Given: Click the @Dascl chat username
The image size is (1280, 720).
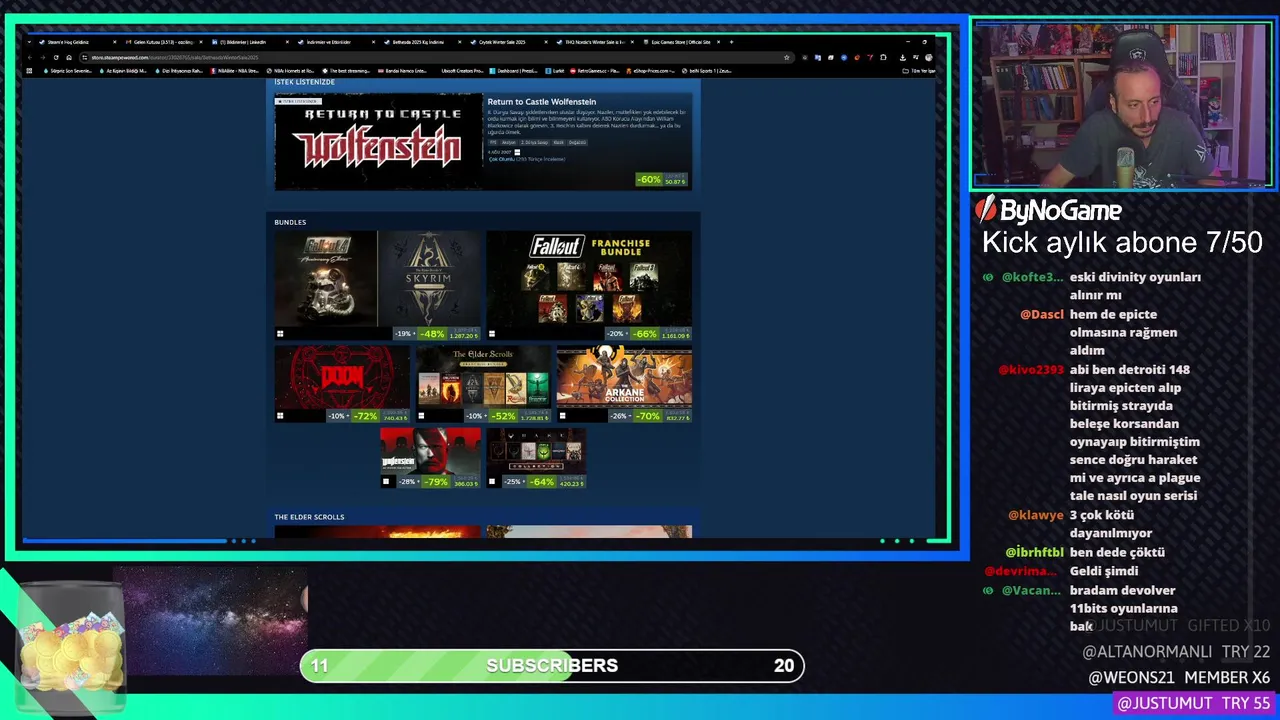Looking at the screenshot, I should [x=1041, y=314].
